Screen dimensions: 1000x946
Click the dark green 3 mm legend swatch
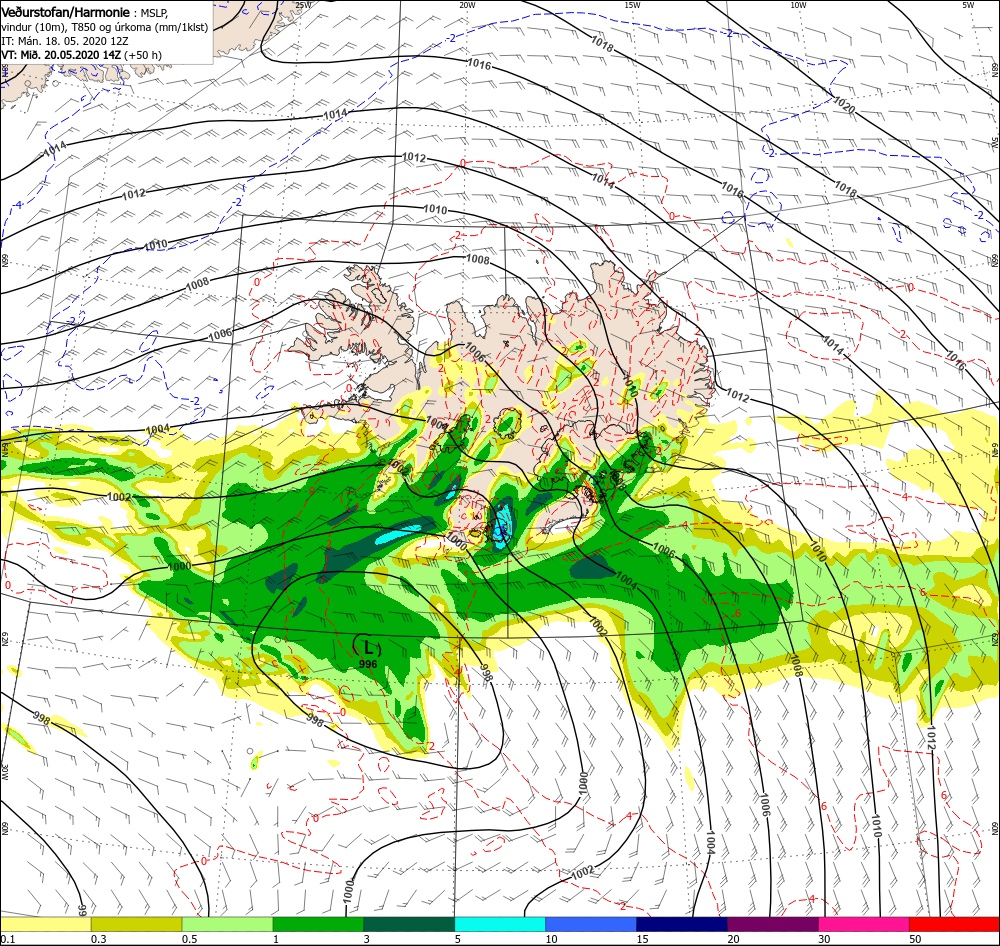tap(409, 924)
